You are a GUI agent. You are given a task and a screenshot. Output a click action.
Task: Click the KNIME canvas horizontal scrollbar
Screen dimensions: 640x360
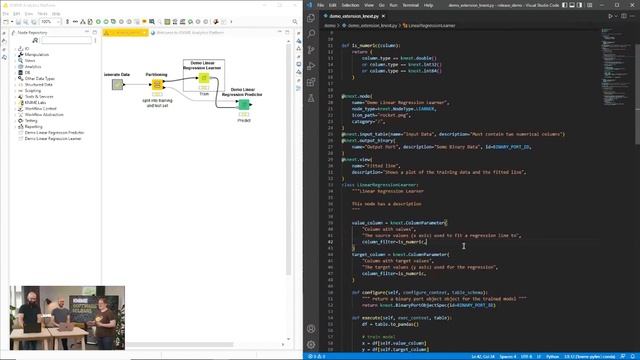(x=180, y=344)
